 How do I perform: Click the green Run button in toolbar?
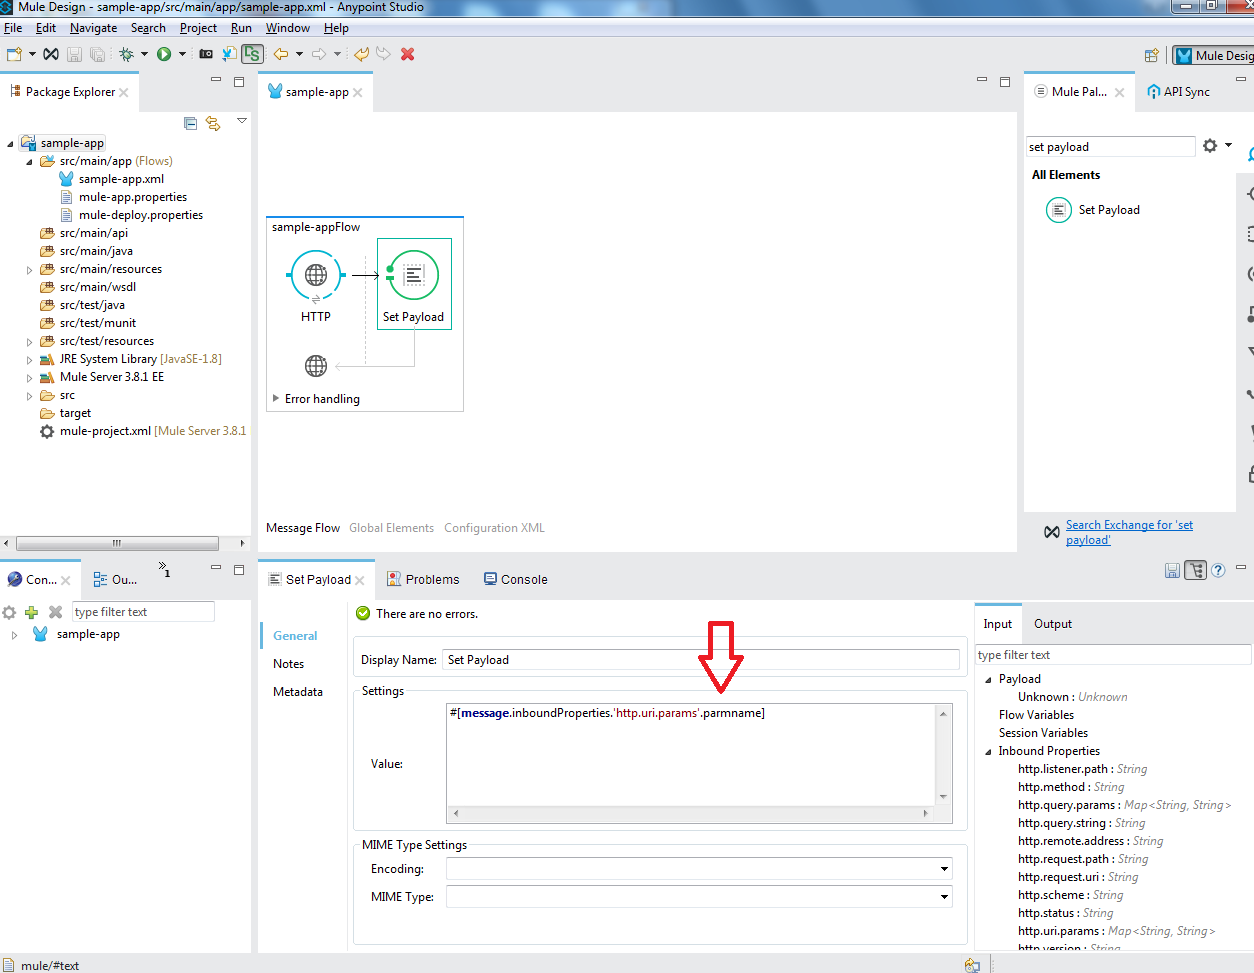(164, 54)
